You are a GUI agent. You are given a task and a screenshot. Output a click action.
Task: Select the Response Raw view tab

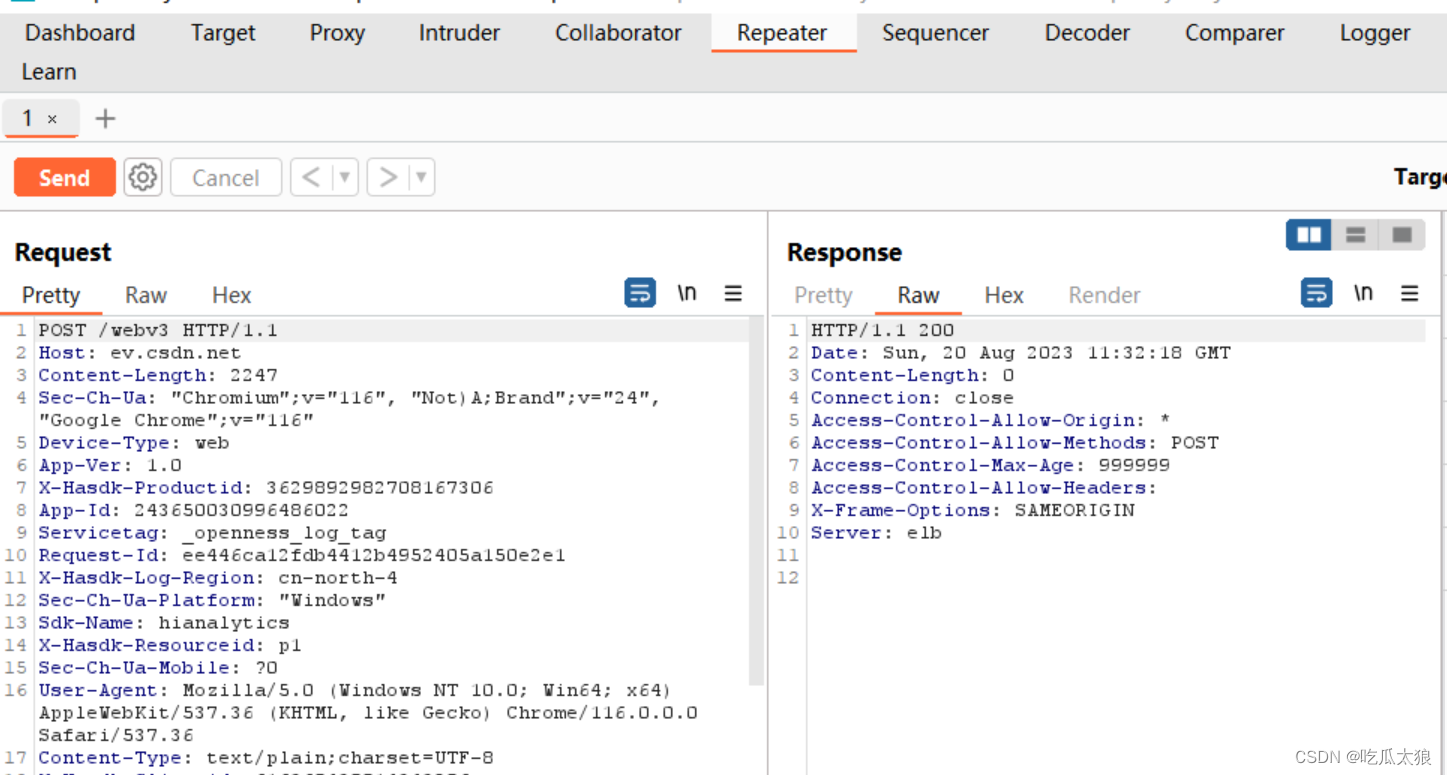(x=918, y=295)
